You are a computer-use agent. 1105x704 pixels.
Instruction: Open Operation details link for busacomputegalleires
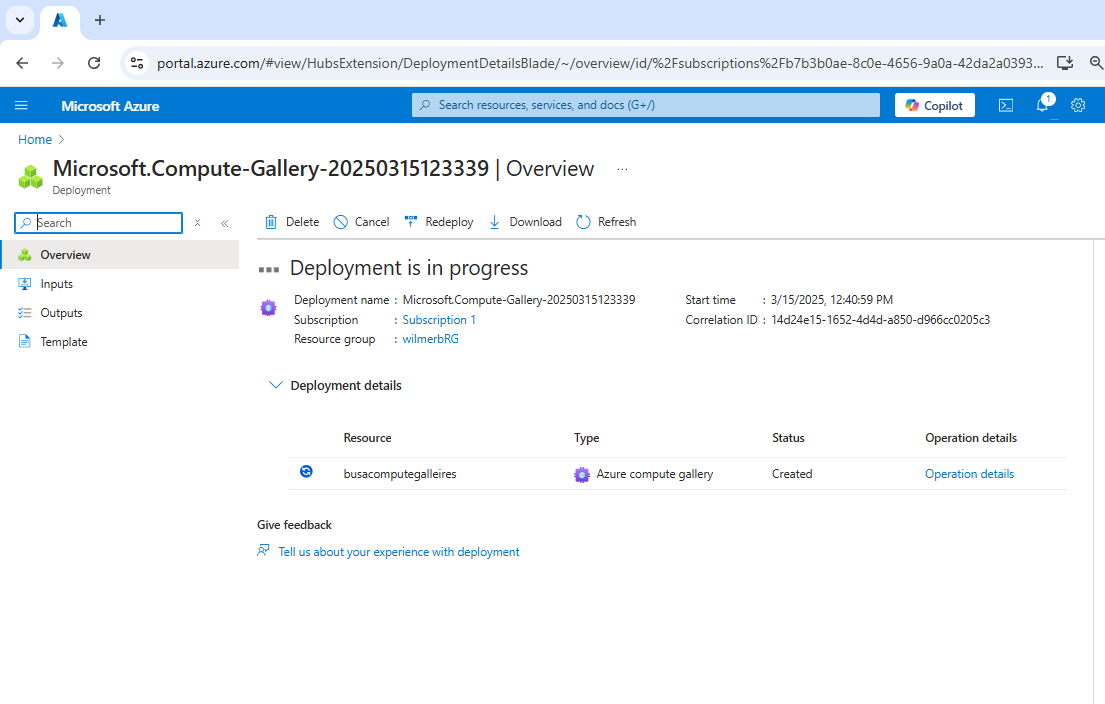pos(969,474)
